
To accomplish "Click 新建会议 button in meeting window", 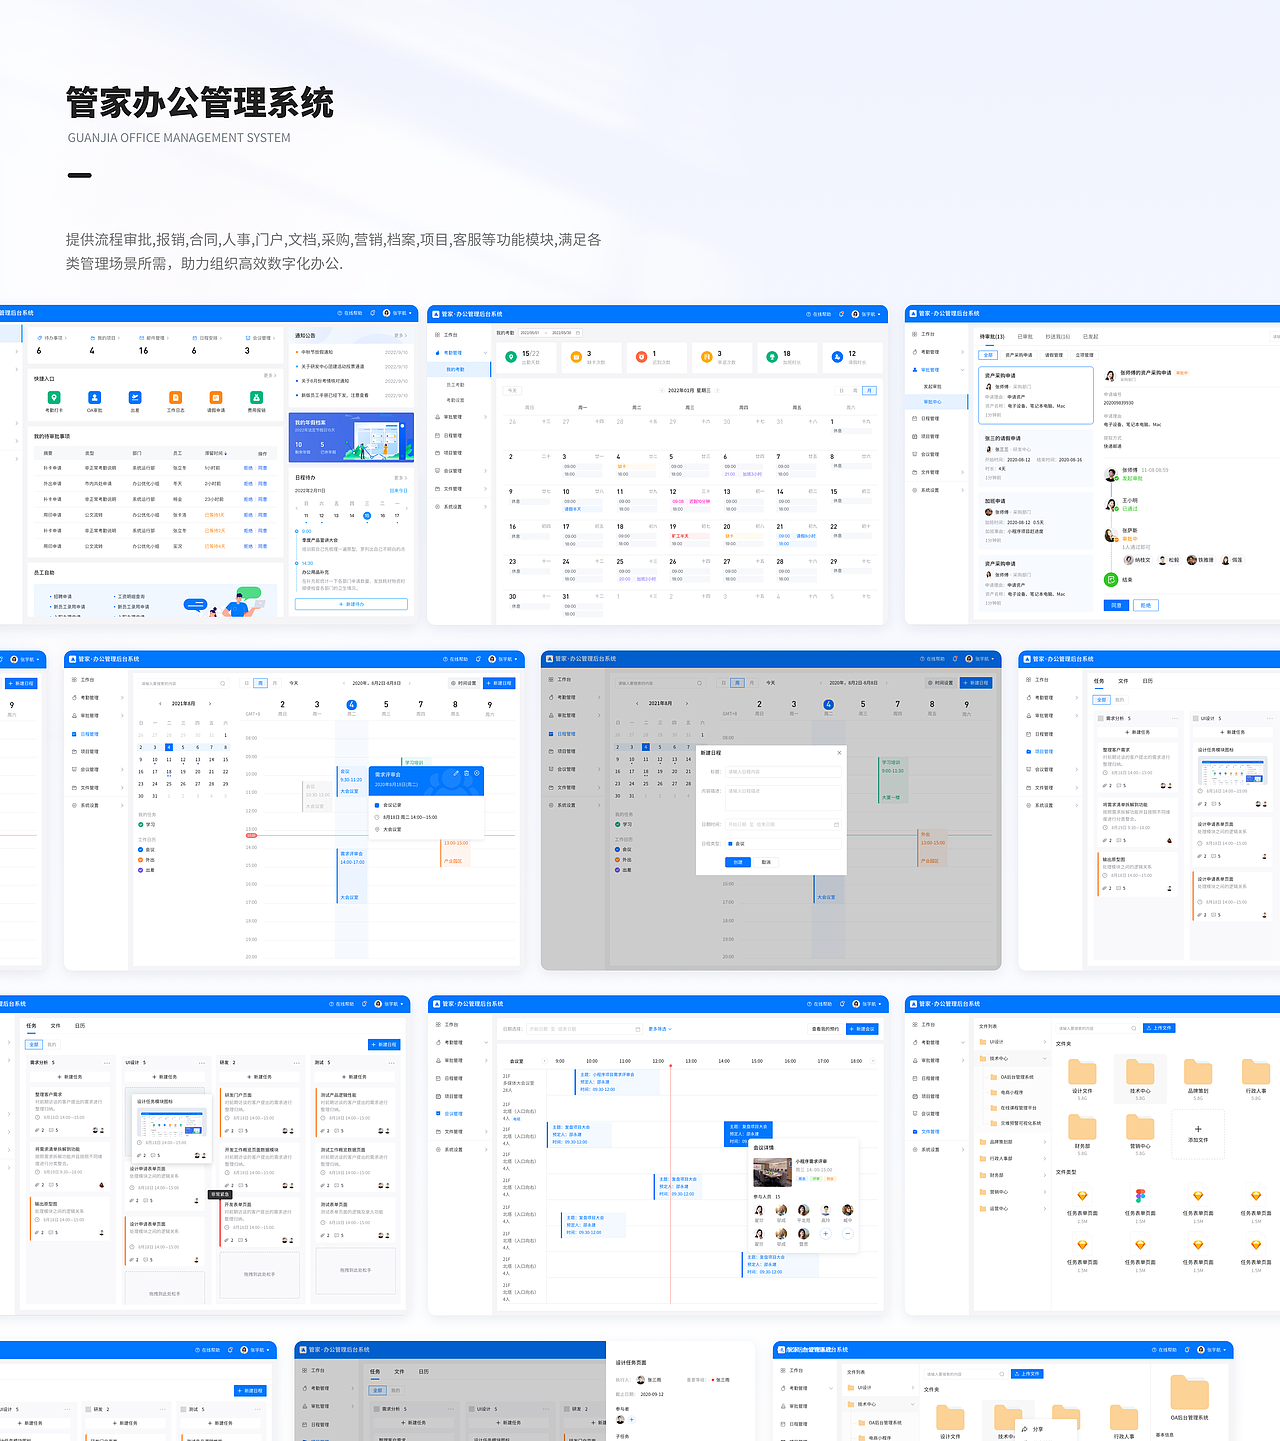I will [863, 1029].
